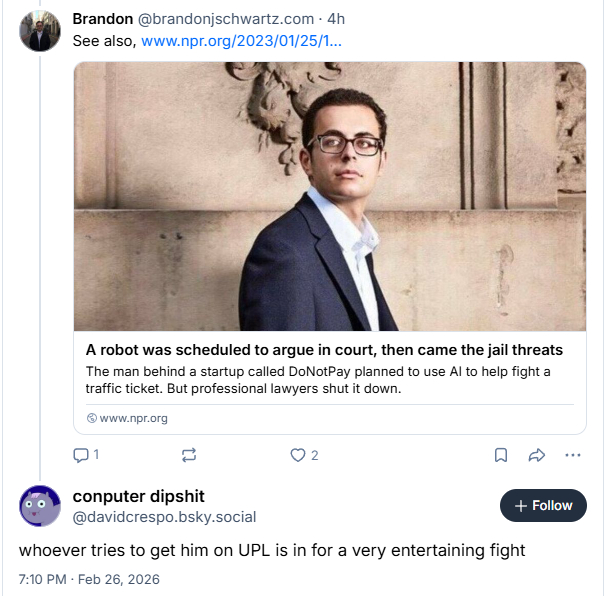Open the "A robot was scheduled" headline

click(324, 350)
